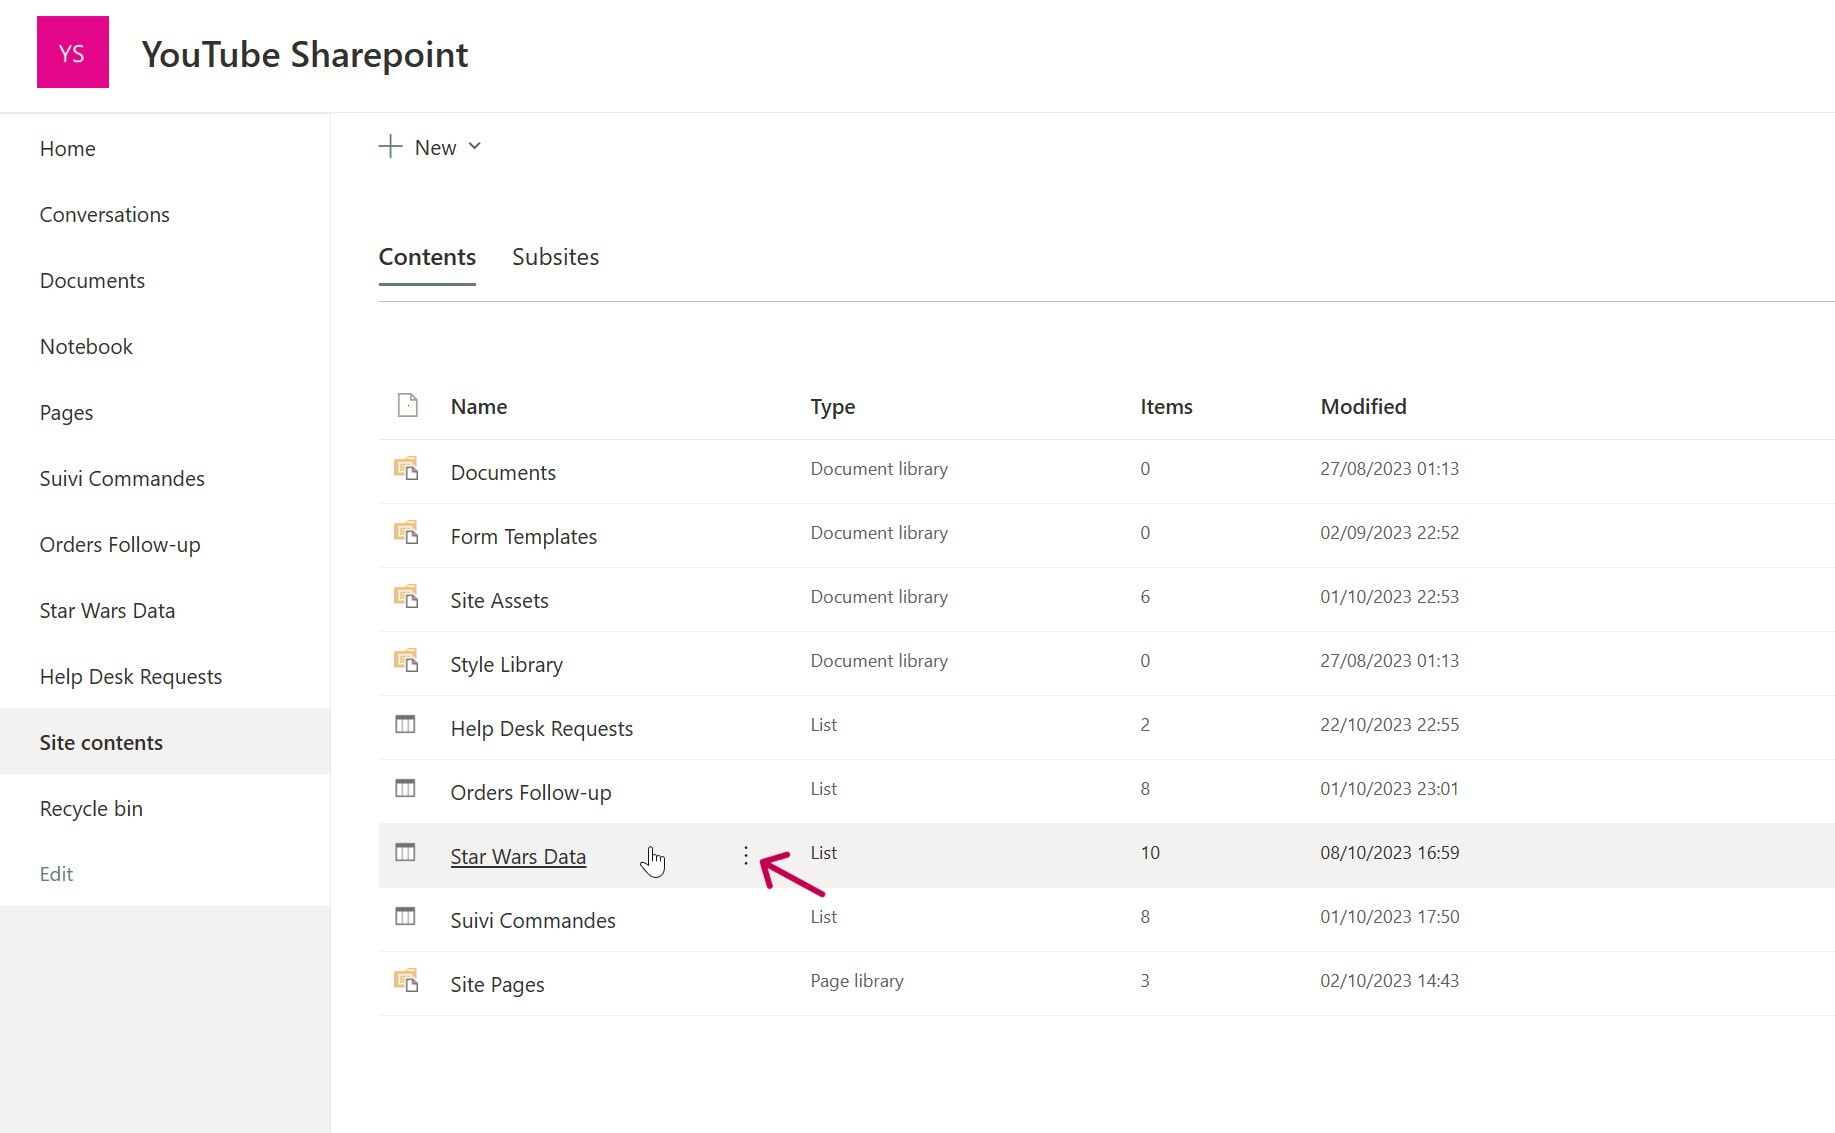Click modified date 01/10/2023 17:50
This screenshot has height=1133, width=1835.
tap(1389, 917)
